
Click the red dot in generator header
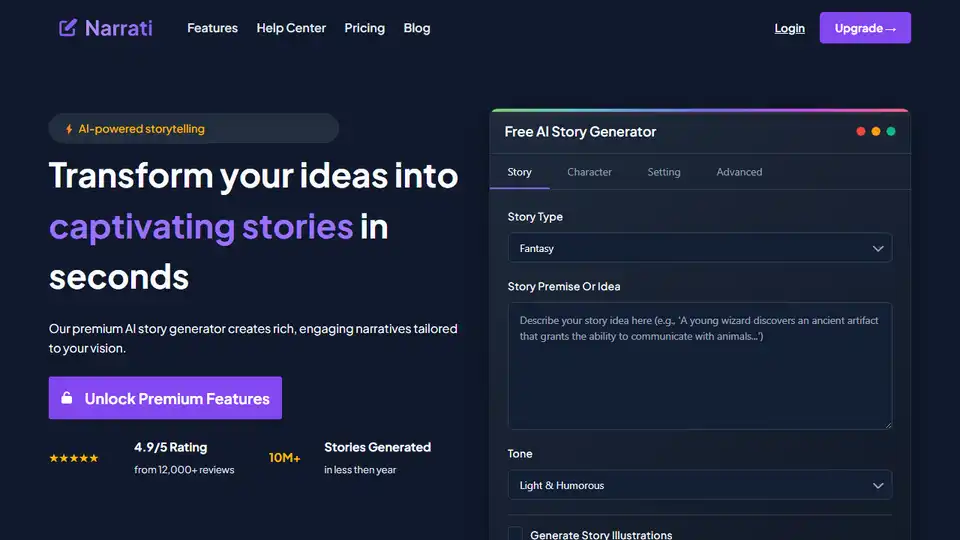[x=861, y=131]
